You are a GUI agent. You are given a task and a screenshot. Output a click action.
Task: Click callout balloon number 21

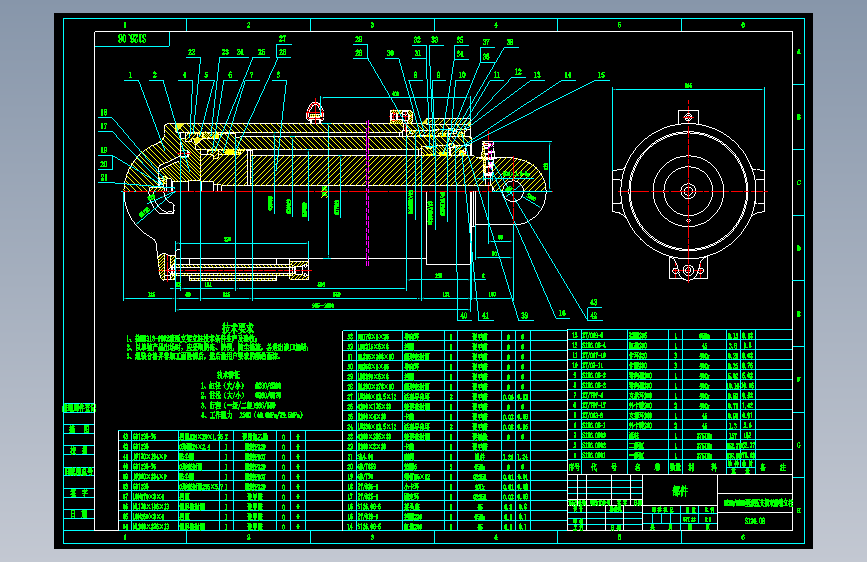tap(104, 178)
